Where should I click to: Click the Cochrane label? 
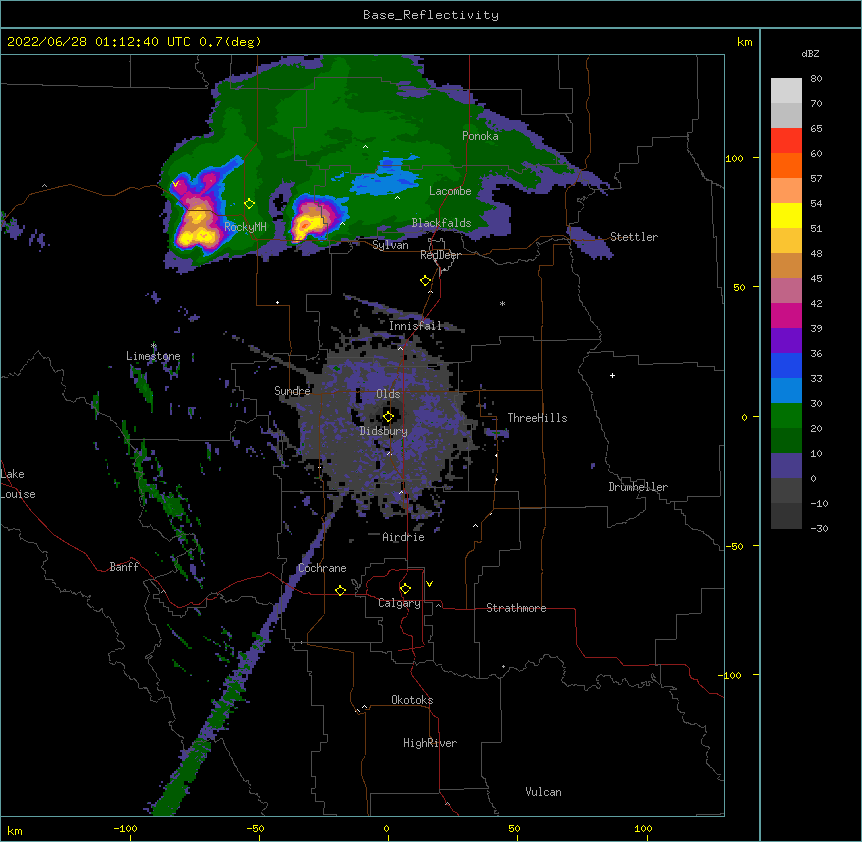[322, 568]
